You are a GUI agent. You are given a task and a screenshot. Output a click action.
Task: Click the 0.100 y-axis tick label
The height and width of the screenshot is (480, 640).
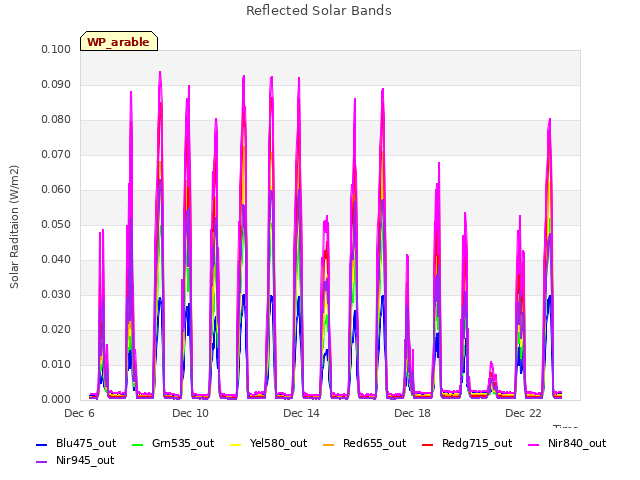pos(56,49)
